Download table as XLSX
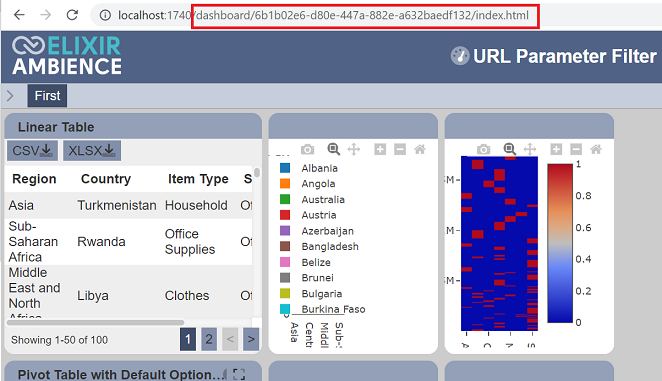 pos(92,151)
